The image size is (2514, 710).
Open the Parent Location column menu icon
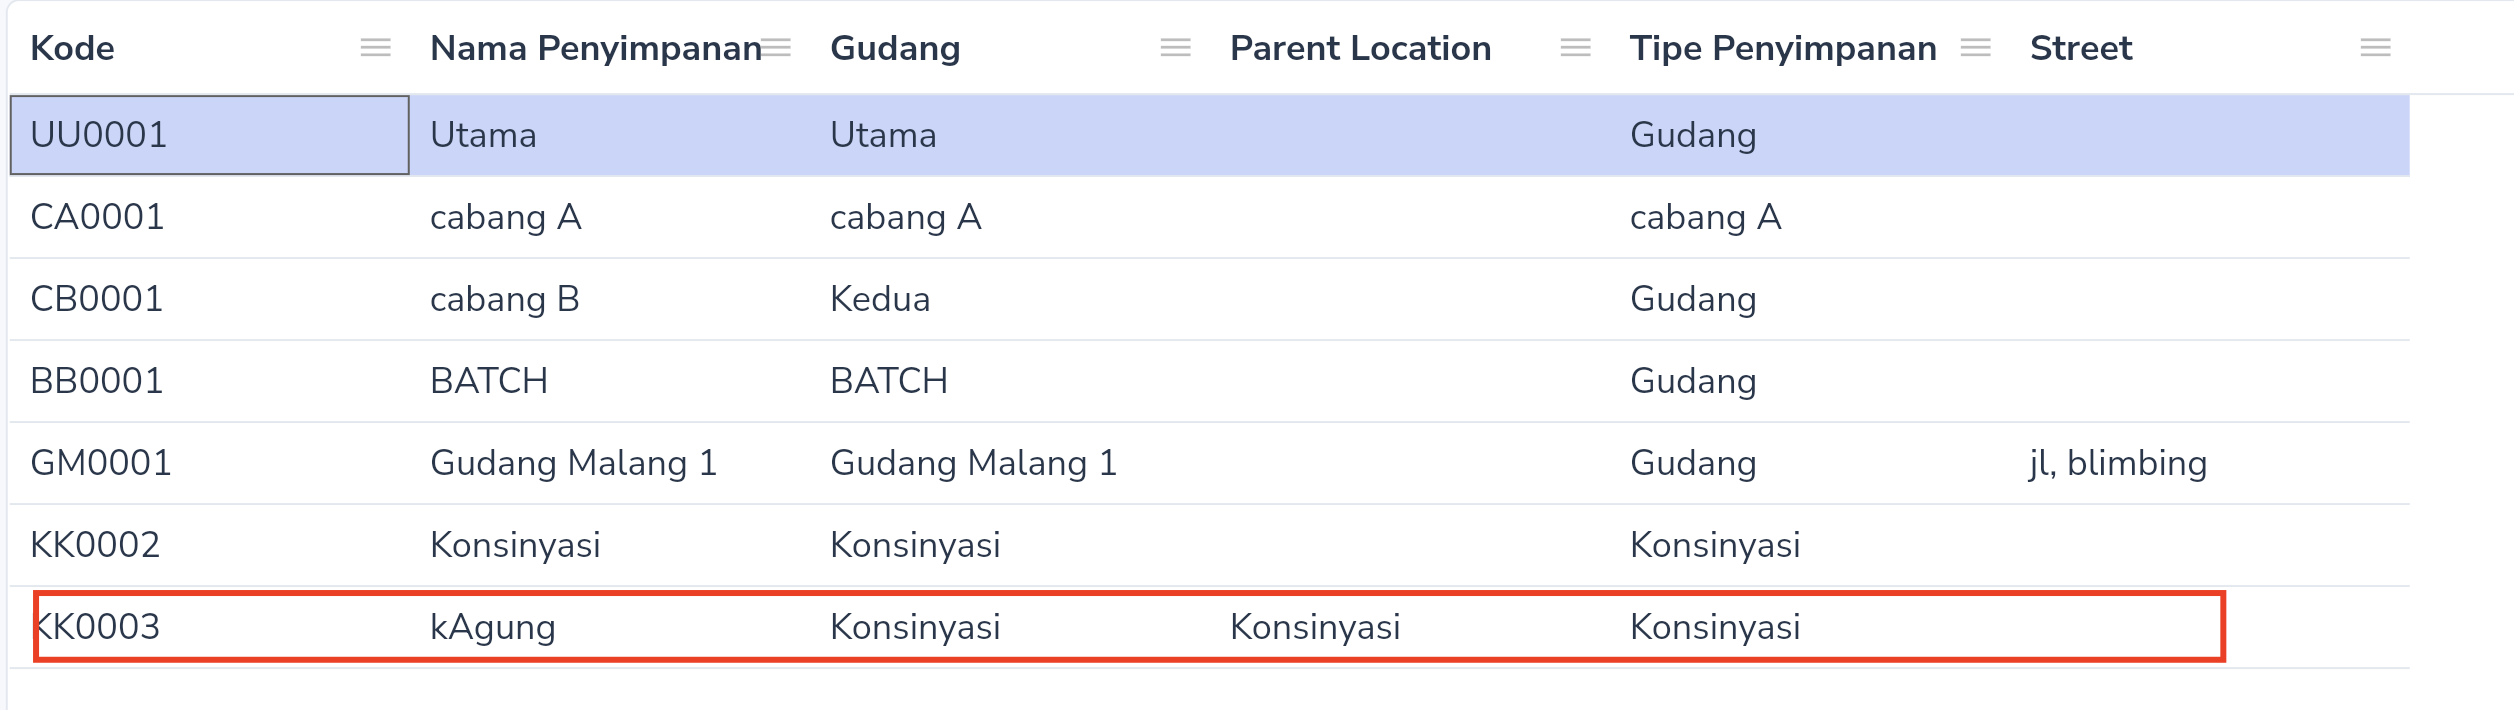coord(1576,48)
